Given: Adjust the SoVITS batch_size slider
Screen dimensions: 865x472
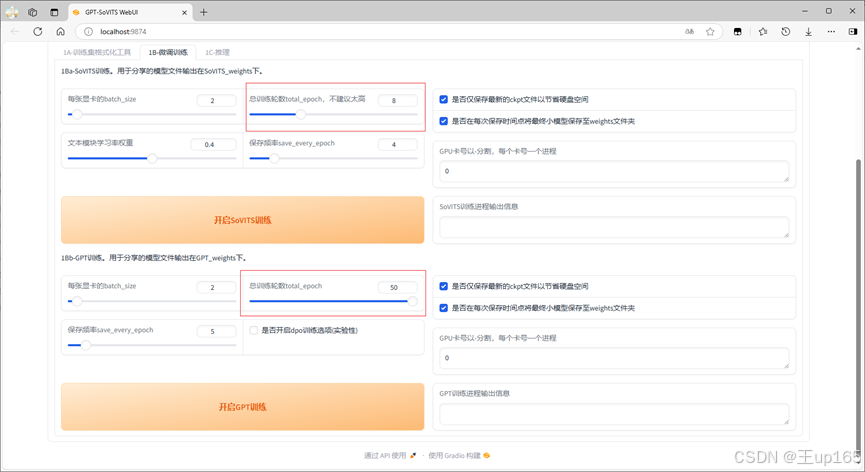Looking at the screenshot, I should pyautogui.click(x=152, y=115).
